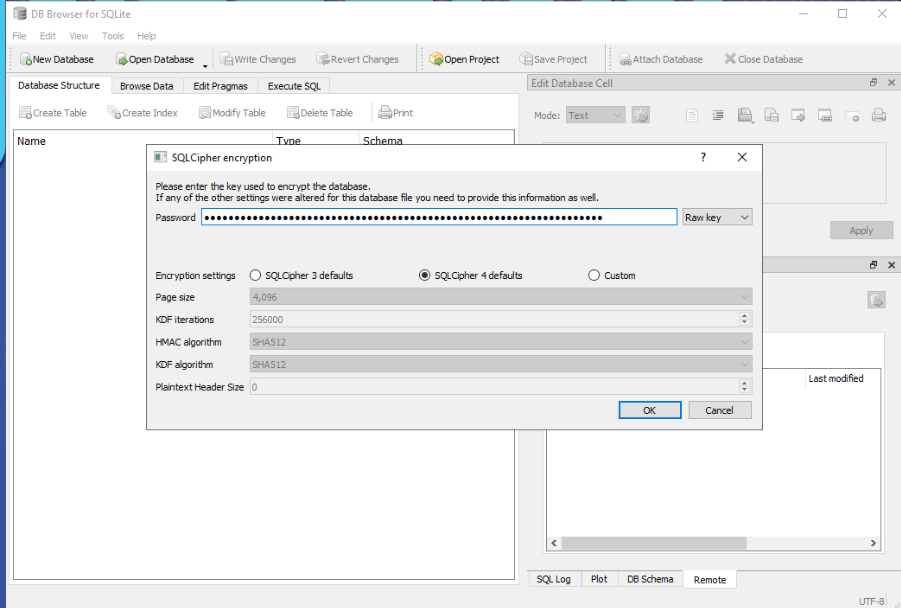Viewport: 901px width, 608px height.
Task: Click Cancel in the SQLCipher dialog
Action: 719,410
